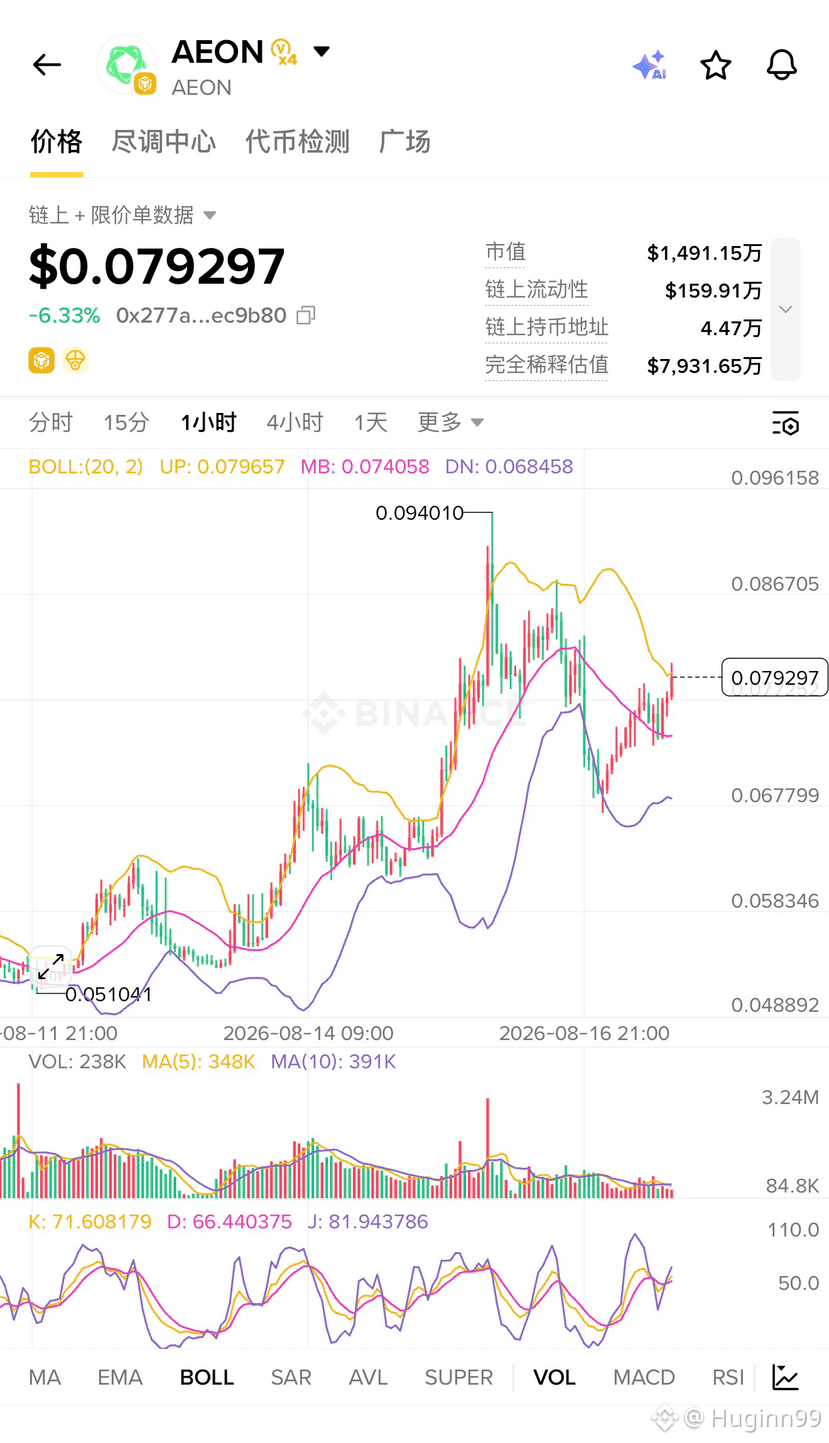Select 分时 timeframe
Viewport: 829px width, 1443px height.
pos(51,423)
